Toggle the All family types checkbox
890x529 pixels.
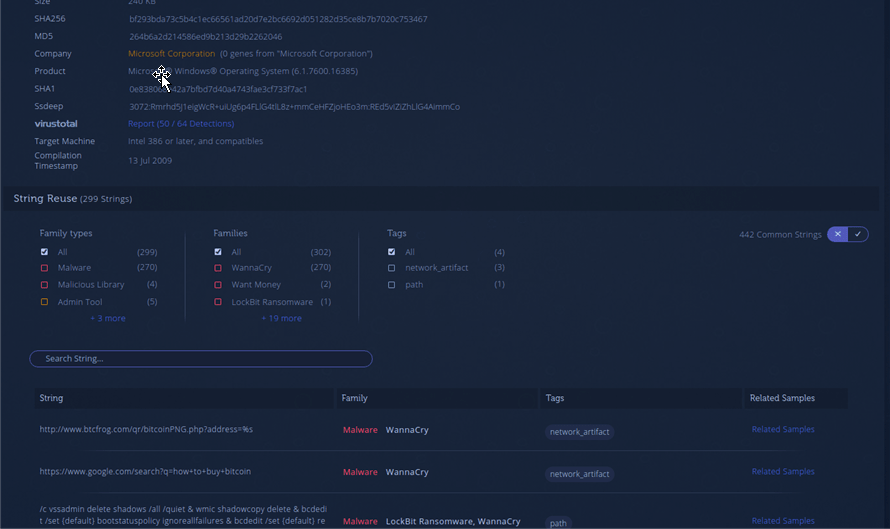click(44, 251)
